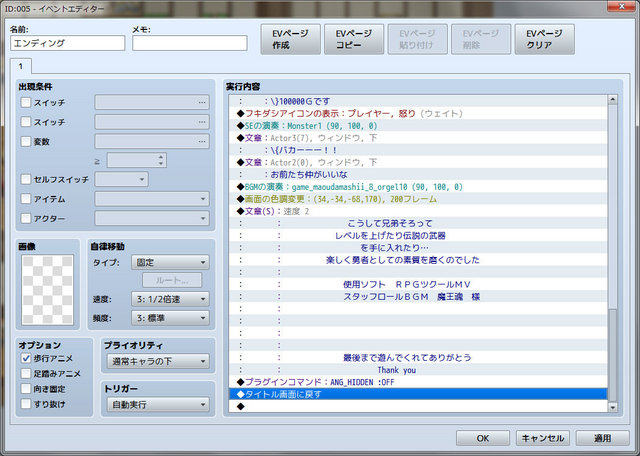
Task: Enable the セルフスイッチ checkbox
Action: [x=26, y=179]
